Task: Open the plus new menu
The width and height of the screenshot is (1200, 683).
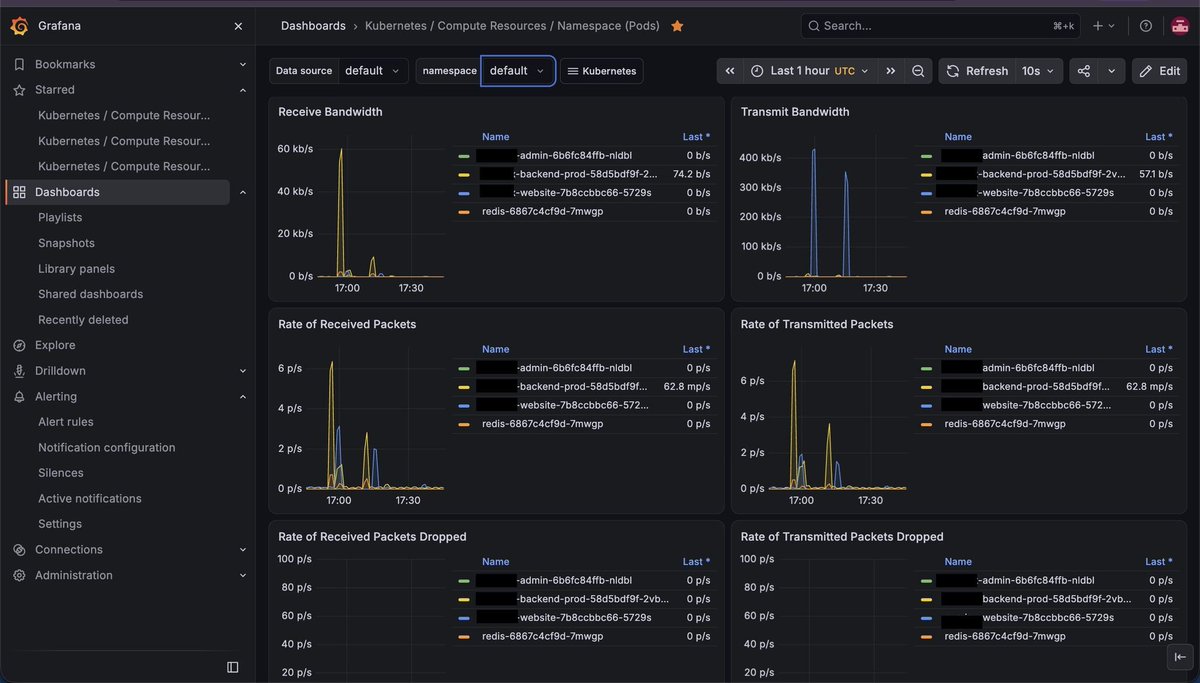Action: (x=1104, y=26)
